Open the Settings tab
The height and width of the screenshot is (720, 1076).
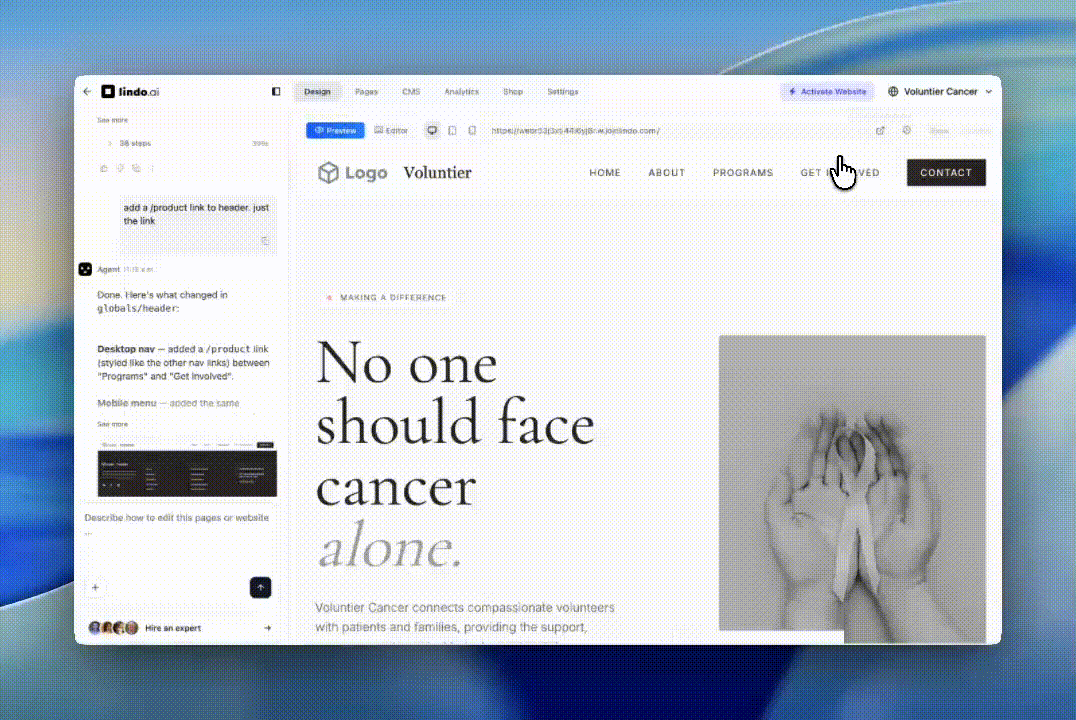pos(563,91)
